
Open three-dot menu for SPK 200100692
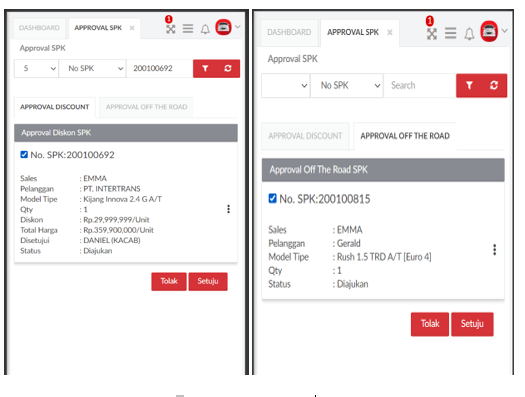point(228,209)
